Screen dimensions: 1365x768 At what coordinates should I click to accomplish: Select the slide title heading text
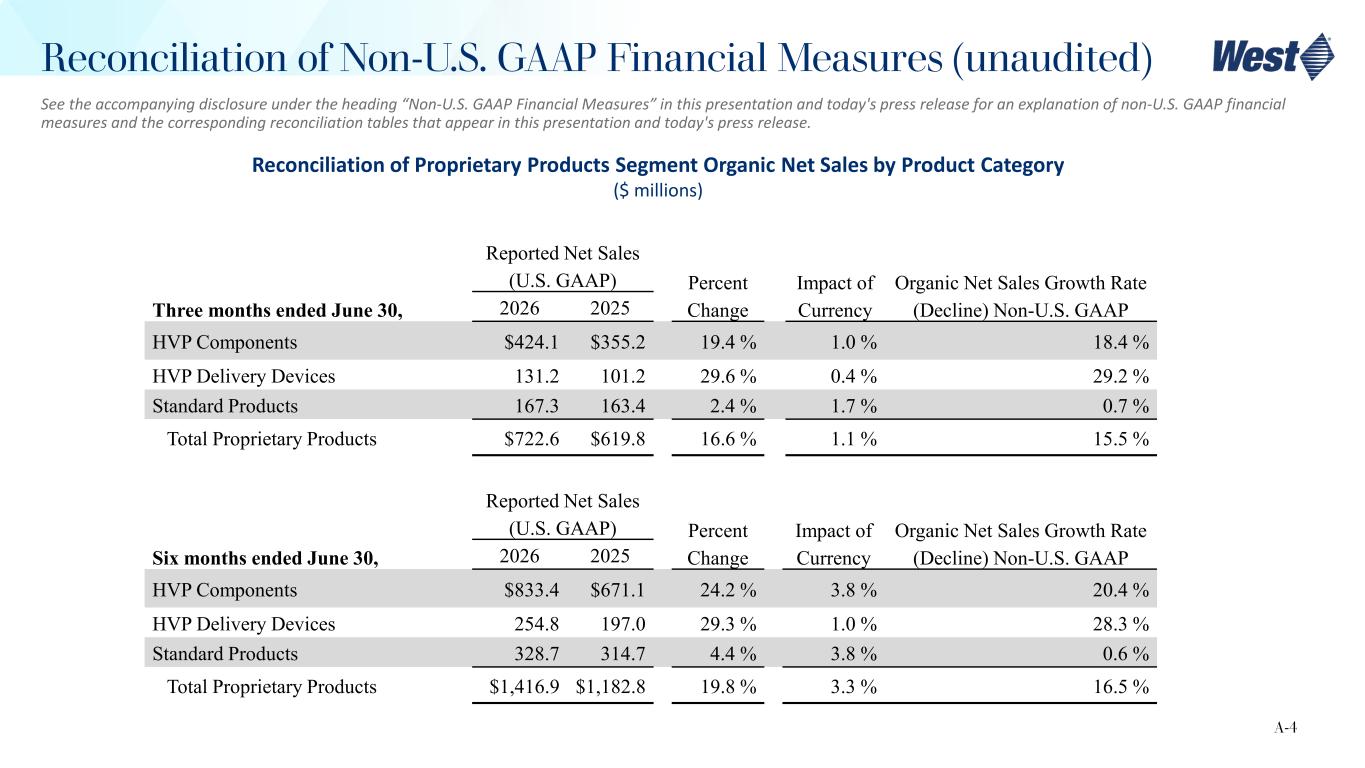tap(596, 57)
